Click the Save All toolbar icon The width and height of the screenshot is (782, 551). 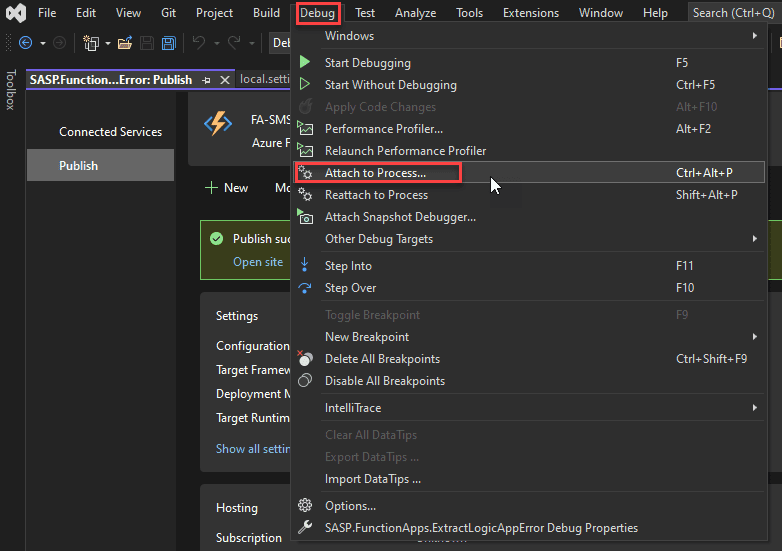pos(168,43)
